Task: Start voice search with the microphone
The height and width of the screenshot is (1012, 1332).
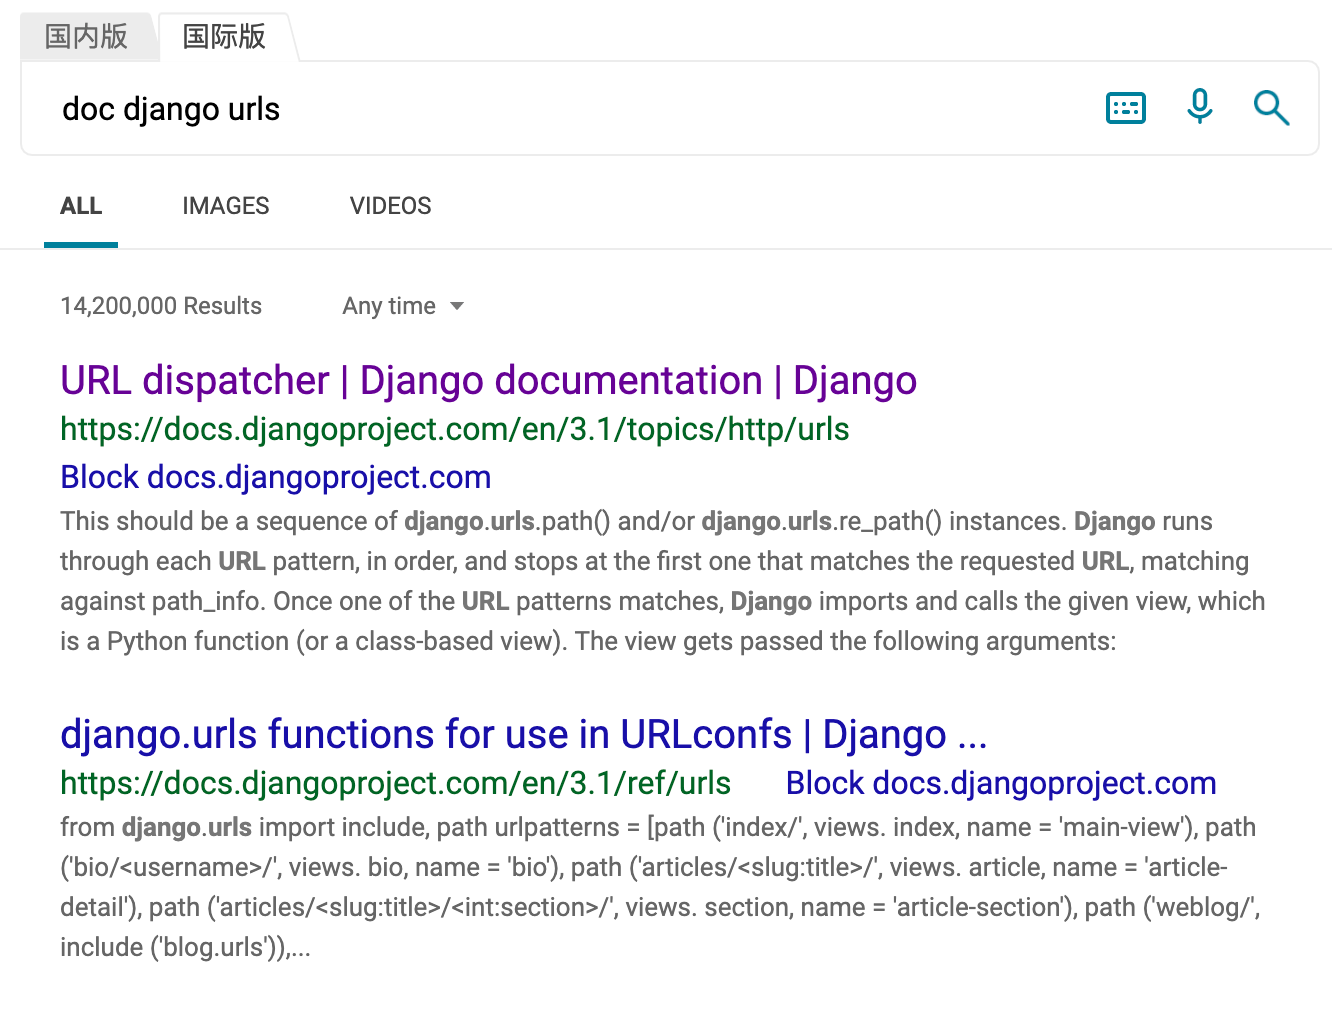Action: coord(1199,106)
